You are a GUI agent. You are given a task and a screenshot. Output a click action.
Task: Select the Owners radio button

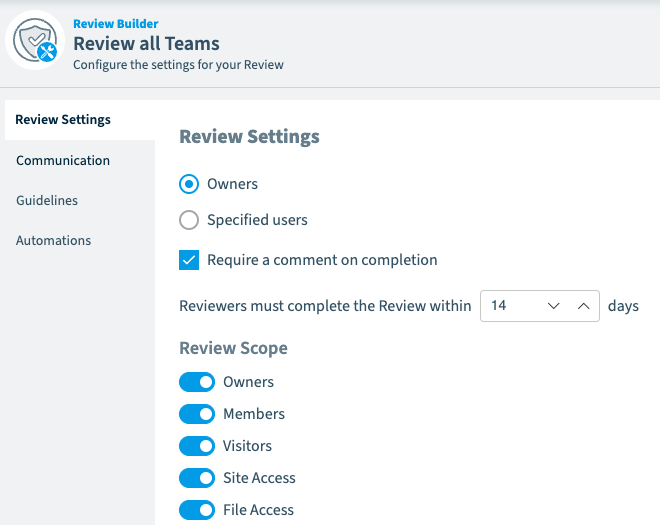coord(189,184)
